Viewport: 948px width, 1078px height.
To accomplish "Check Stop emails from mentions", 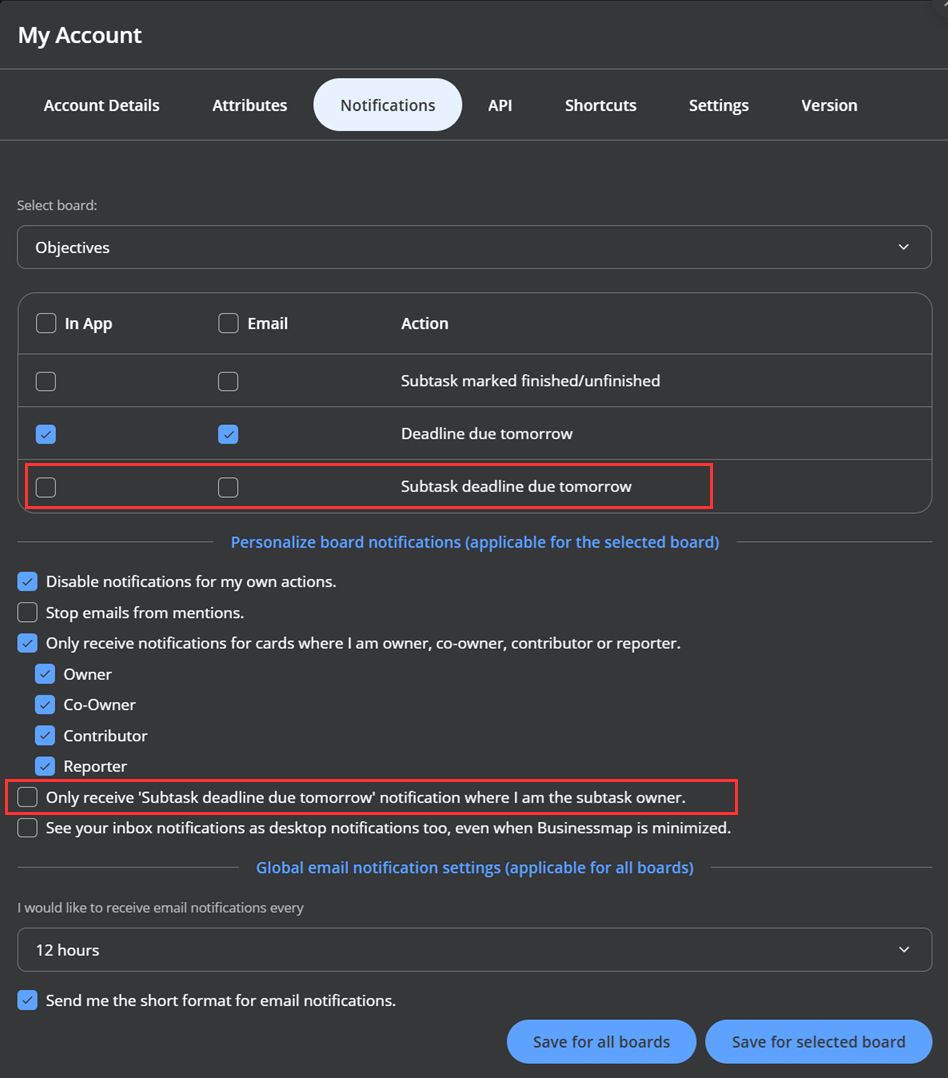I will 27,612.
